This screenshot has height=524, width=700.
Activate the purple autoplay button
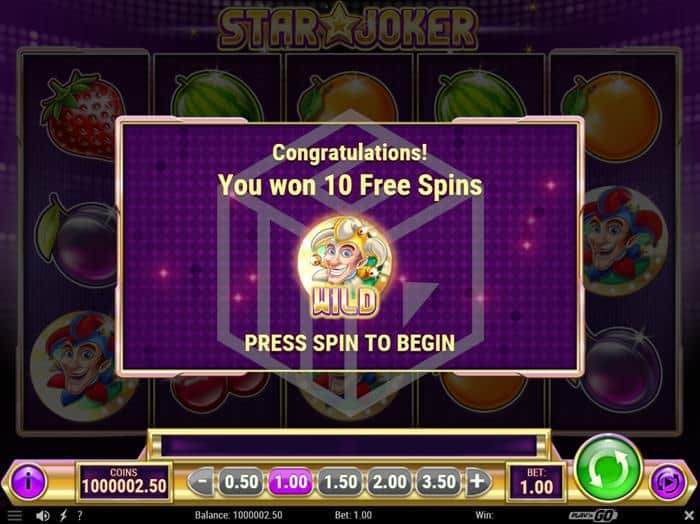(x=668, y=482)
